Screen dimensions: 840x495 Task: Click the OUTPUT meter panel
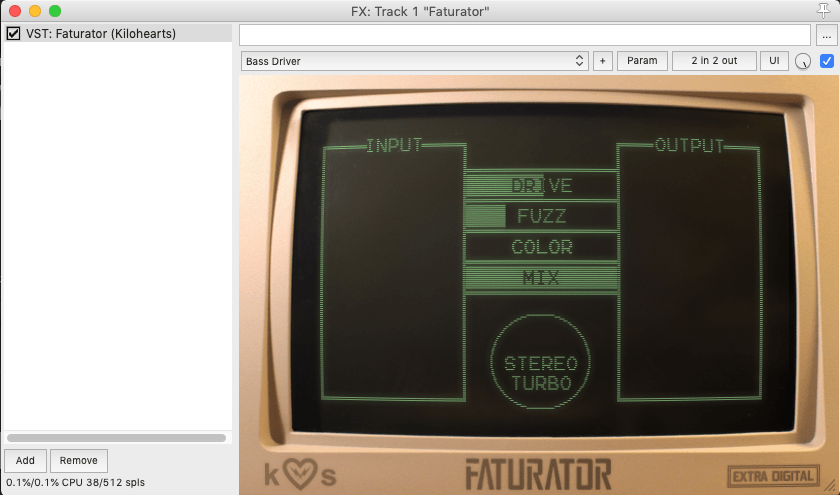tap(689, 272)
